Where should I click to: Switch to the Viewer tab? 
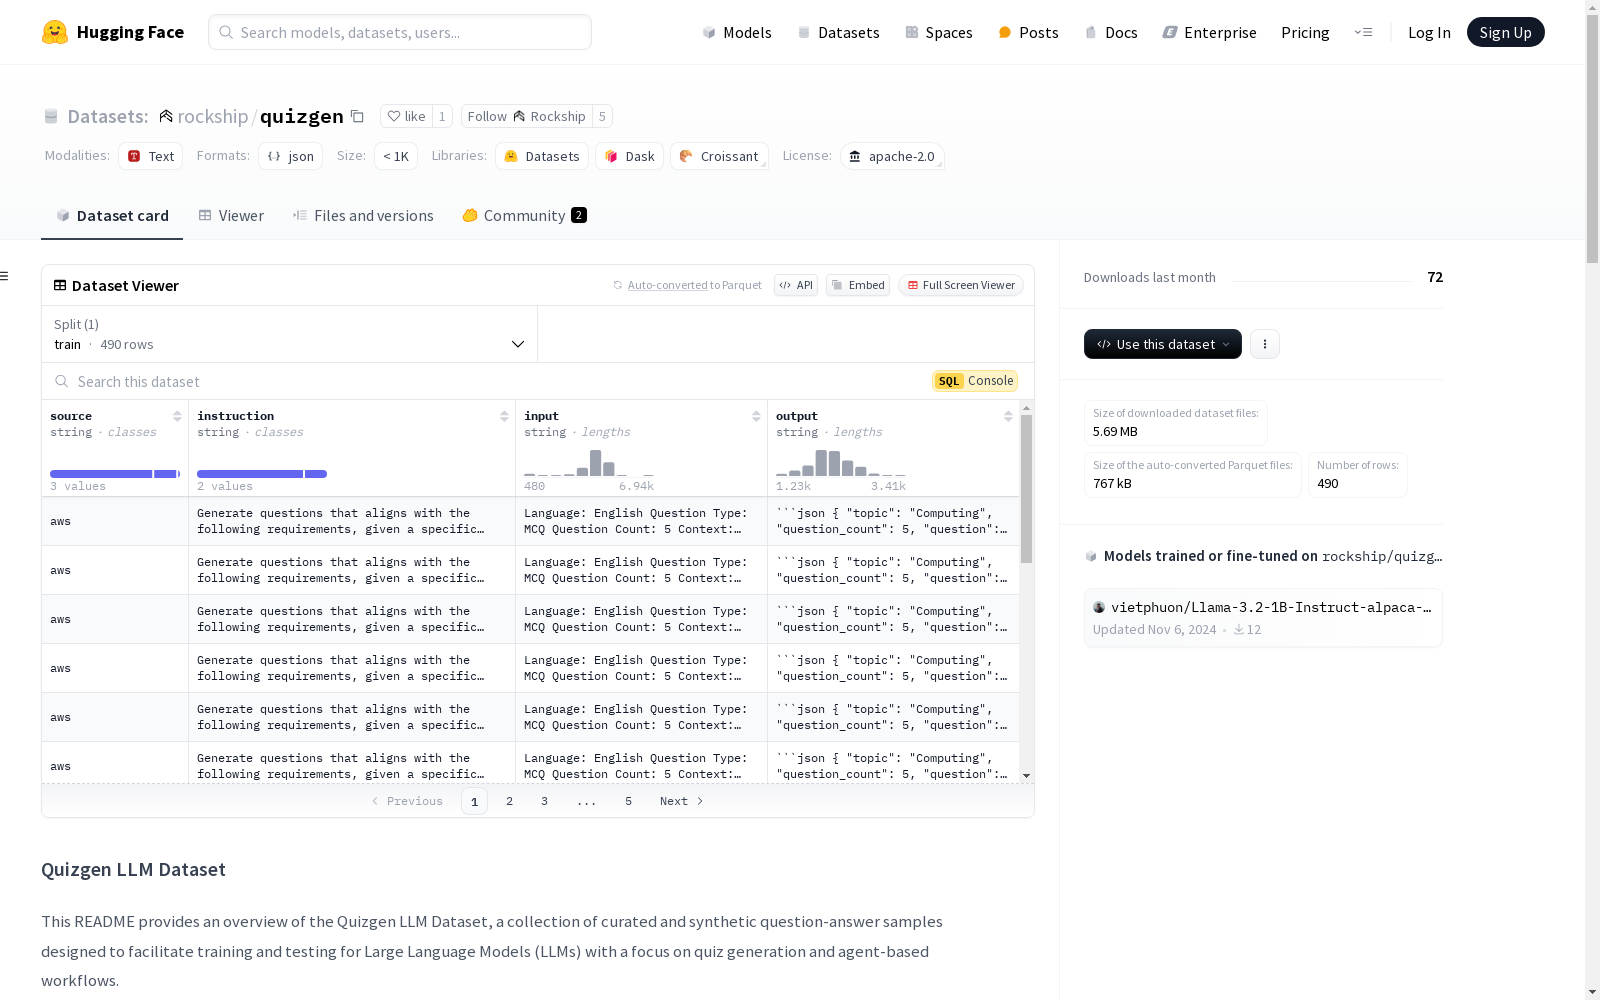231,216
